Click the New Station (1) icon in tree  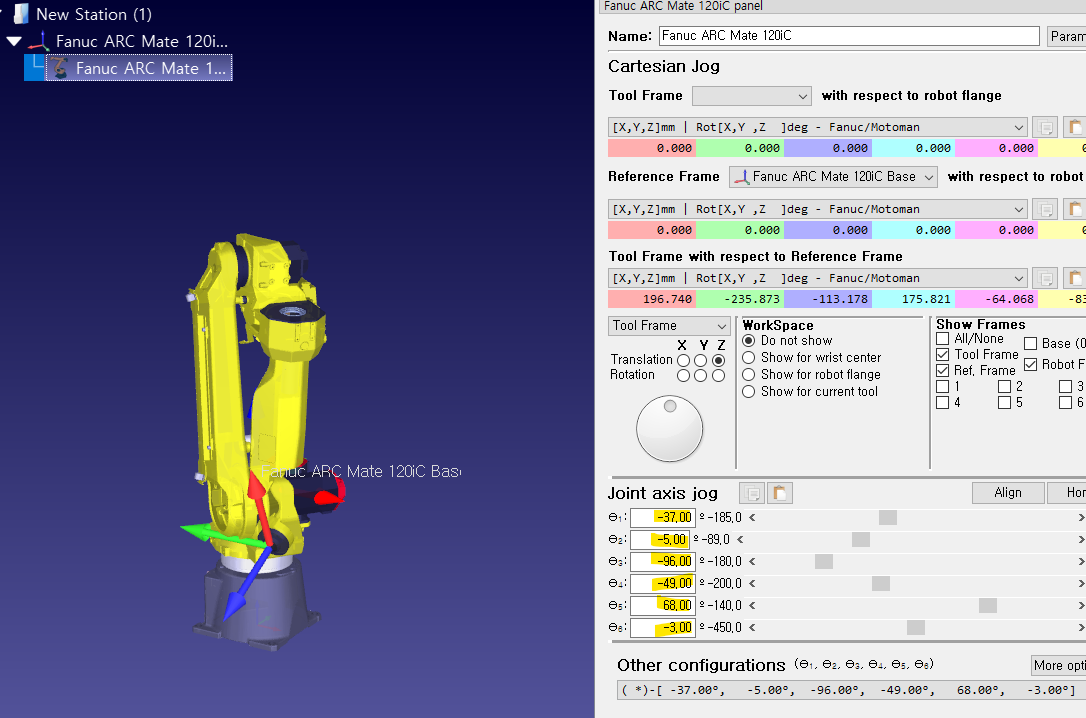tap(21, 14)
